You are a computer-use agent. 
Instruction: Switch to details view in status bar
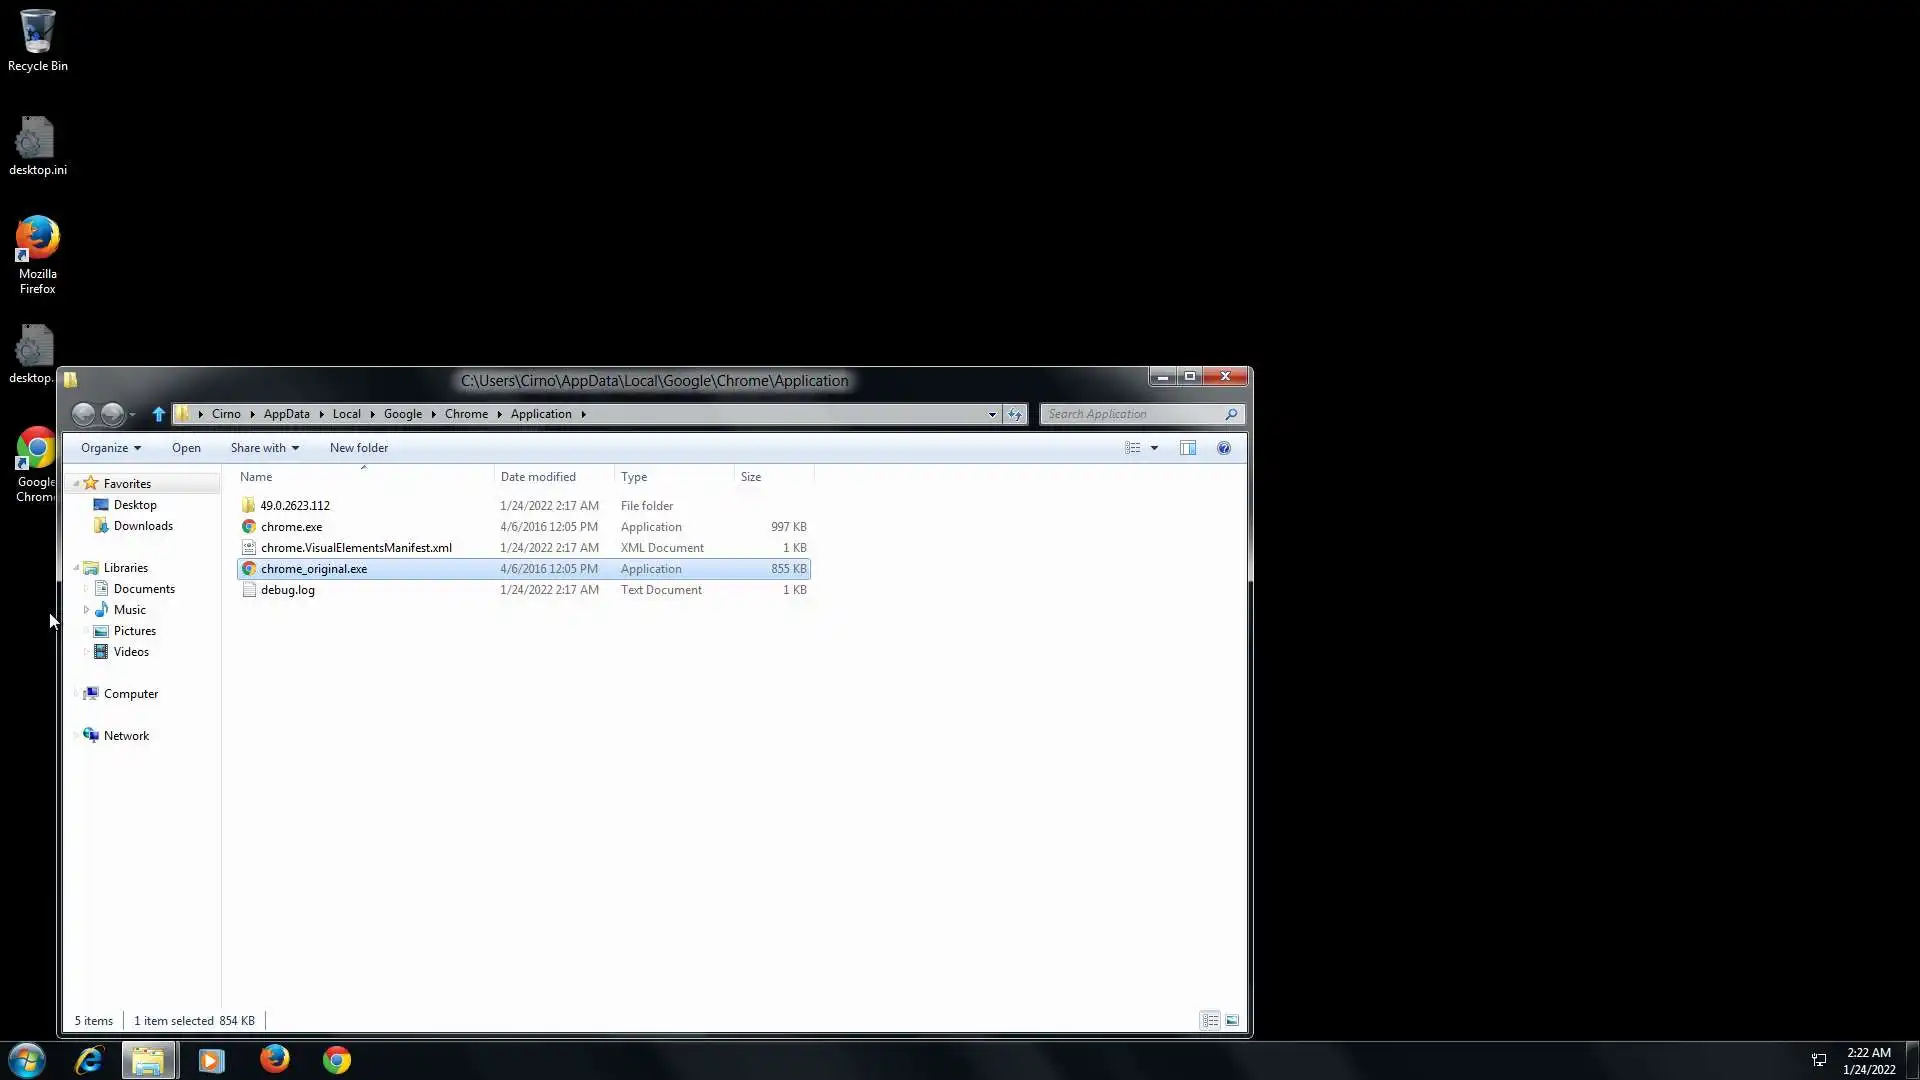point(1210,1020)
